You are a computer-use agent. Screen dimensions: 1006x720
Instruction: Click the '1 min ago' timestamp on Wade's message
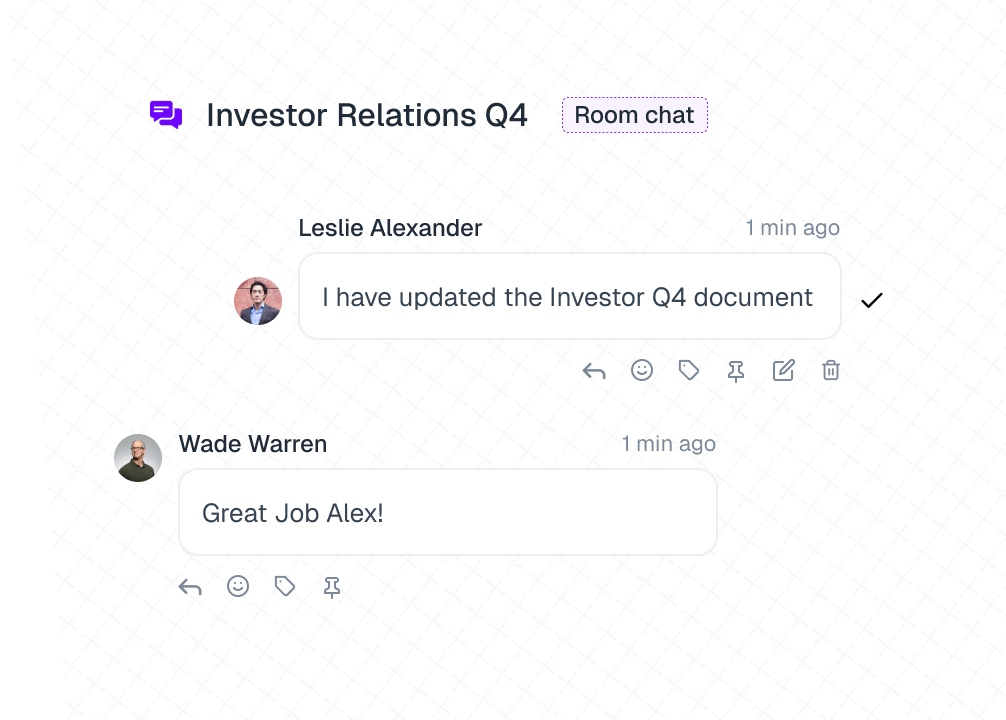(669, 444)
